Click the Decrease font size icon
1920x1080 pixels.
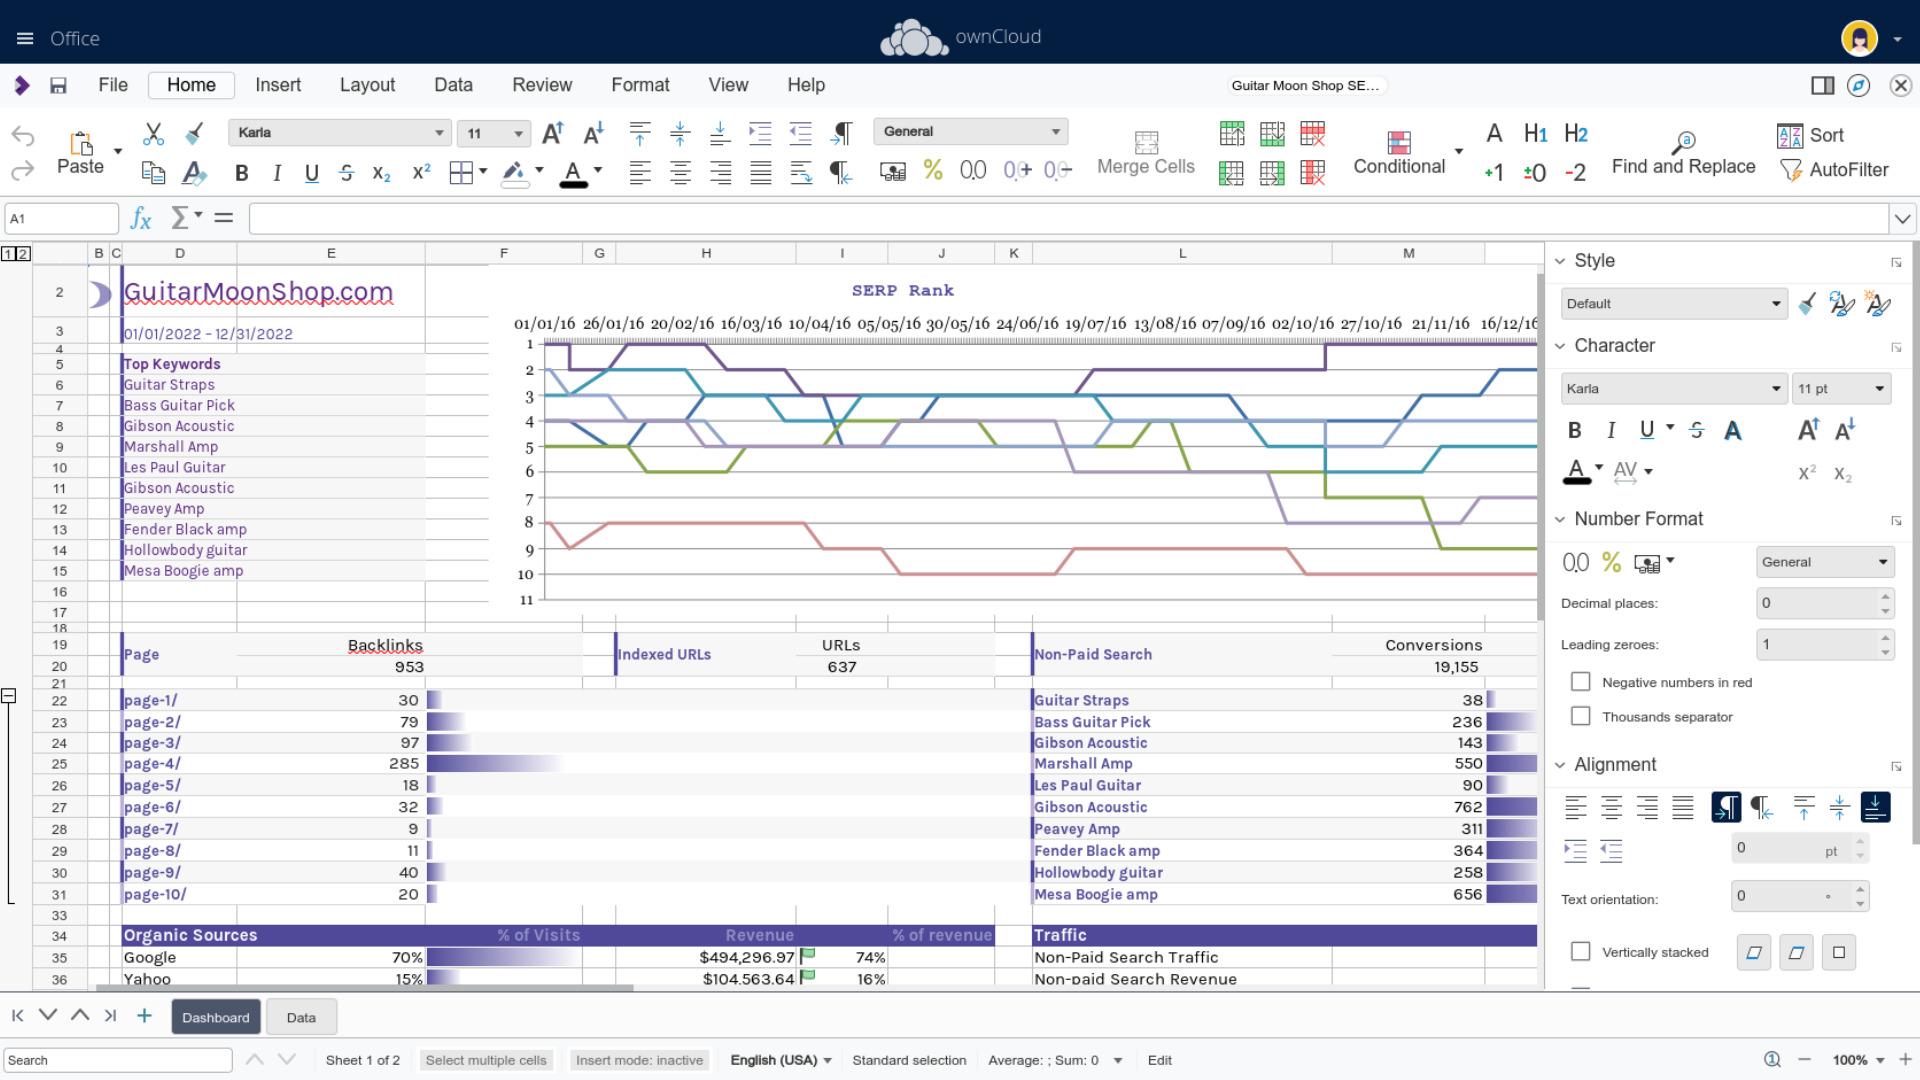[x=594, y=133]
